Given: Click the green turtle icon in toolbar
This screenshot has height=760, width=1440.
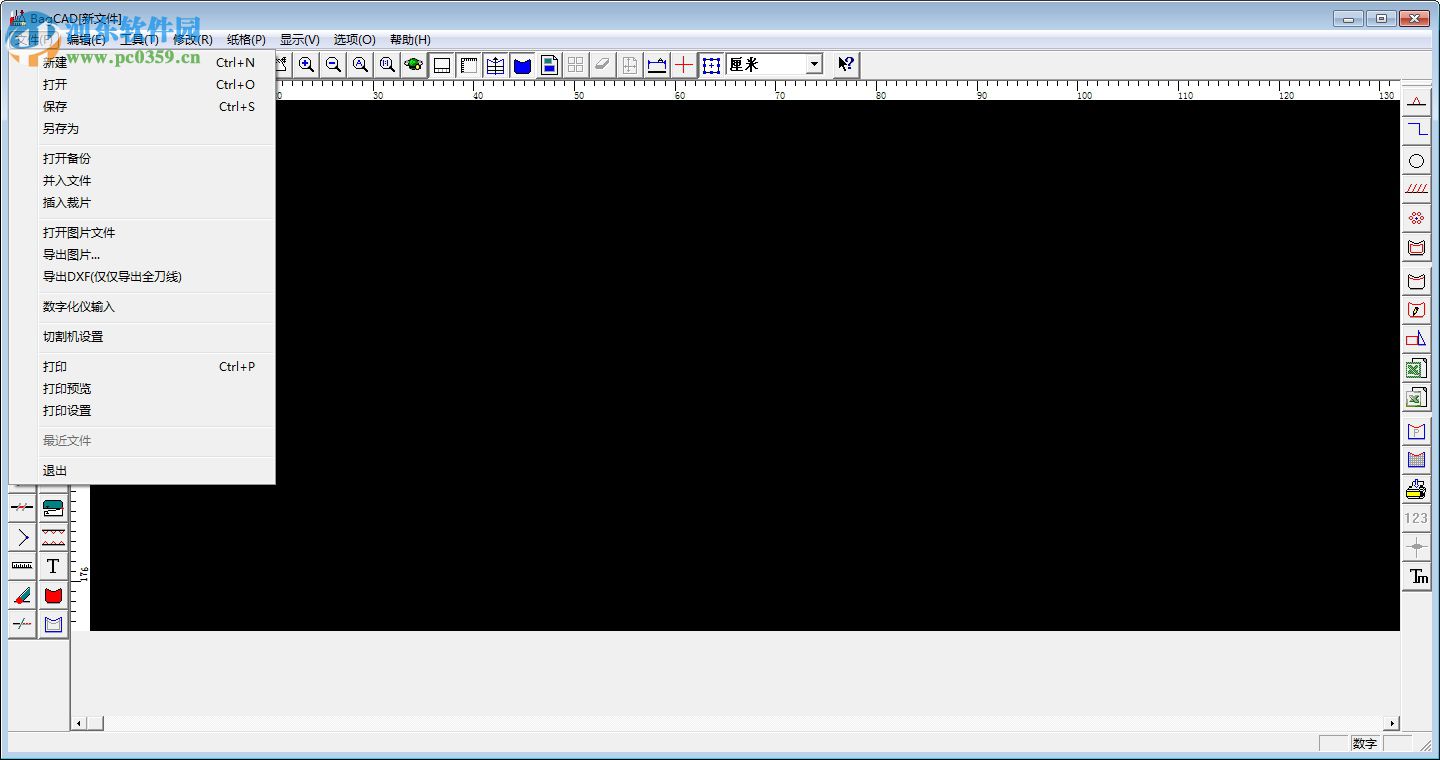Looking at the screenshot, I should (x=414, y=65).
